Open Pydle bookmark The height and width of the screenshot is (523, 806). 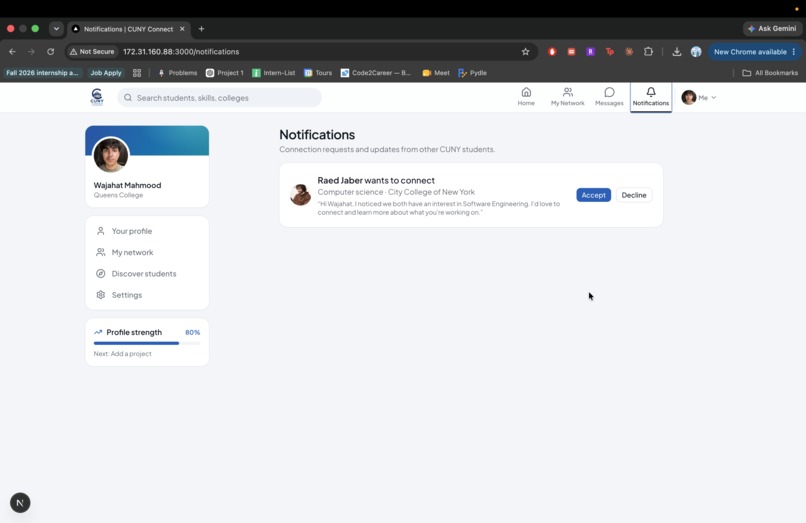pos(472,73)
